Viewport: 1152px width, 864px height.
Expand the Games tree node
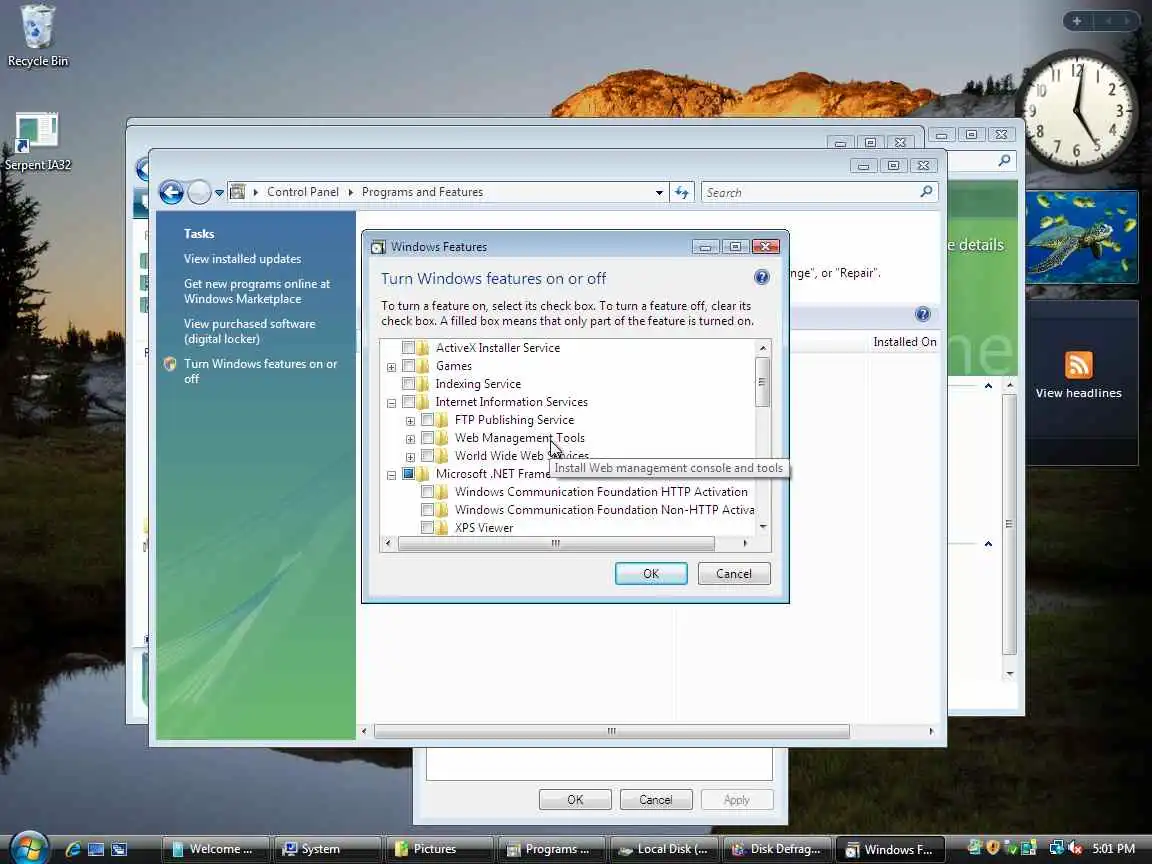click(392, 367)
